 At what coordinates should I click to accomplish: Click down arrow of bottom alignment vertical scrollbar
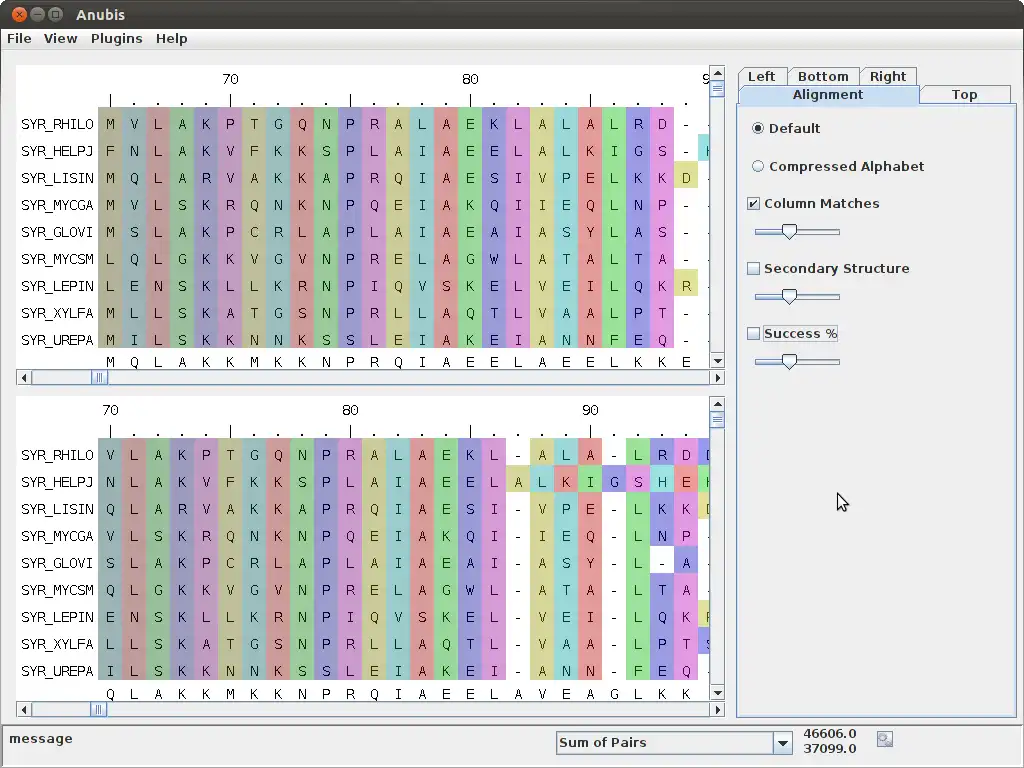tap(717, 693)
